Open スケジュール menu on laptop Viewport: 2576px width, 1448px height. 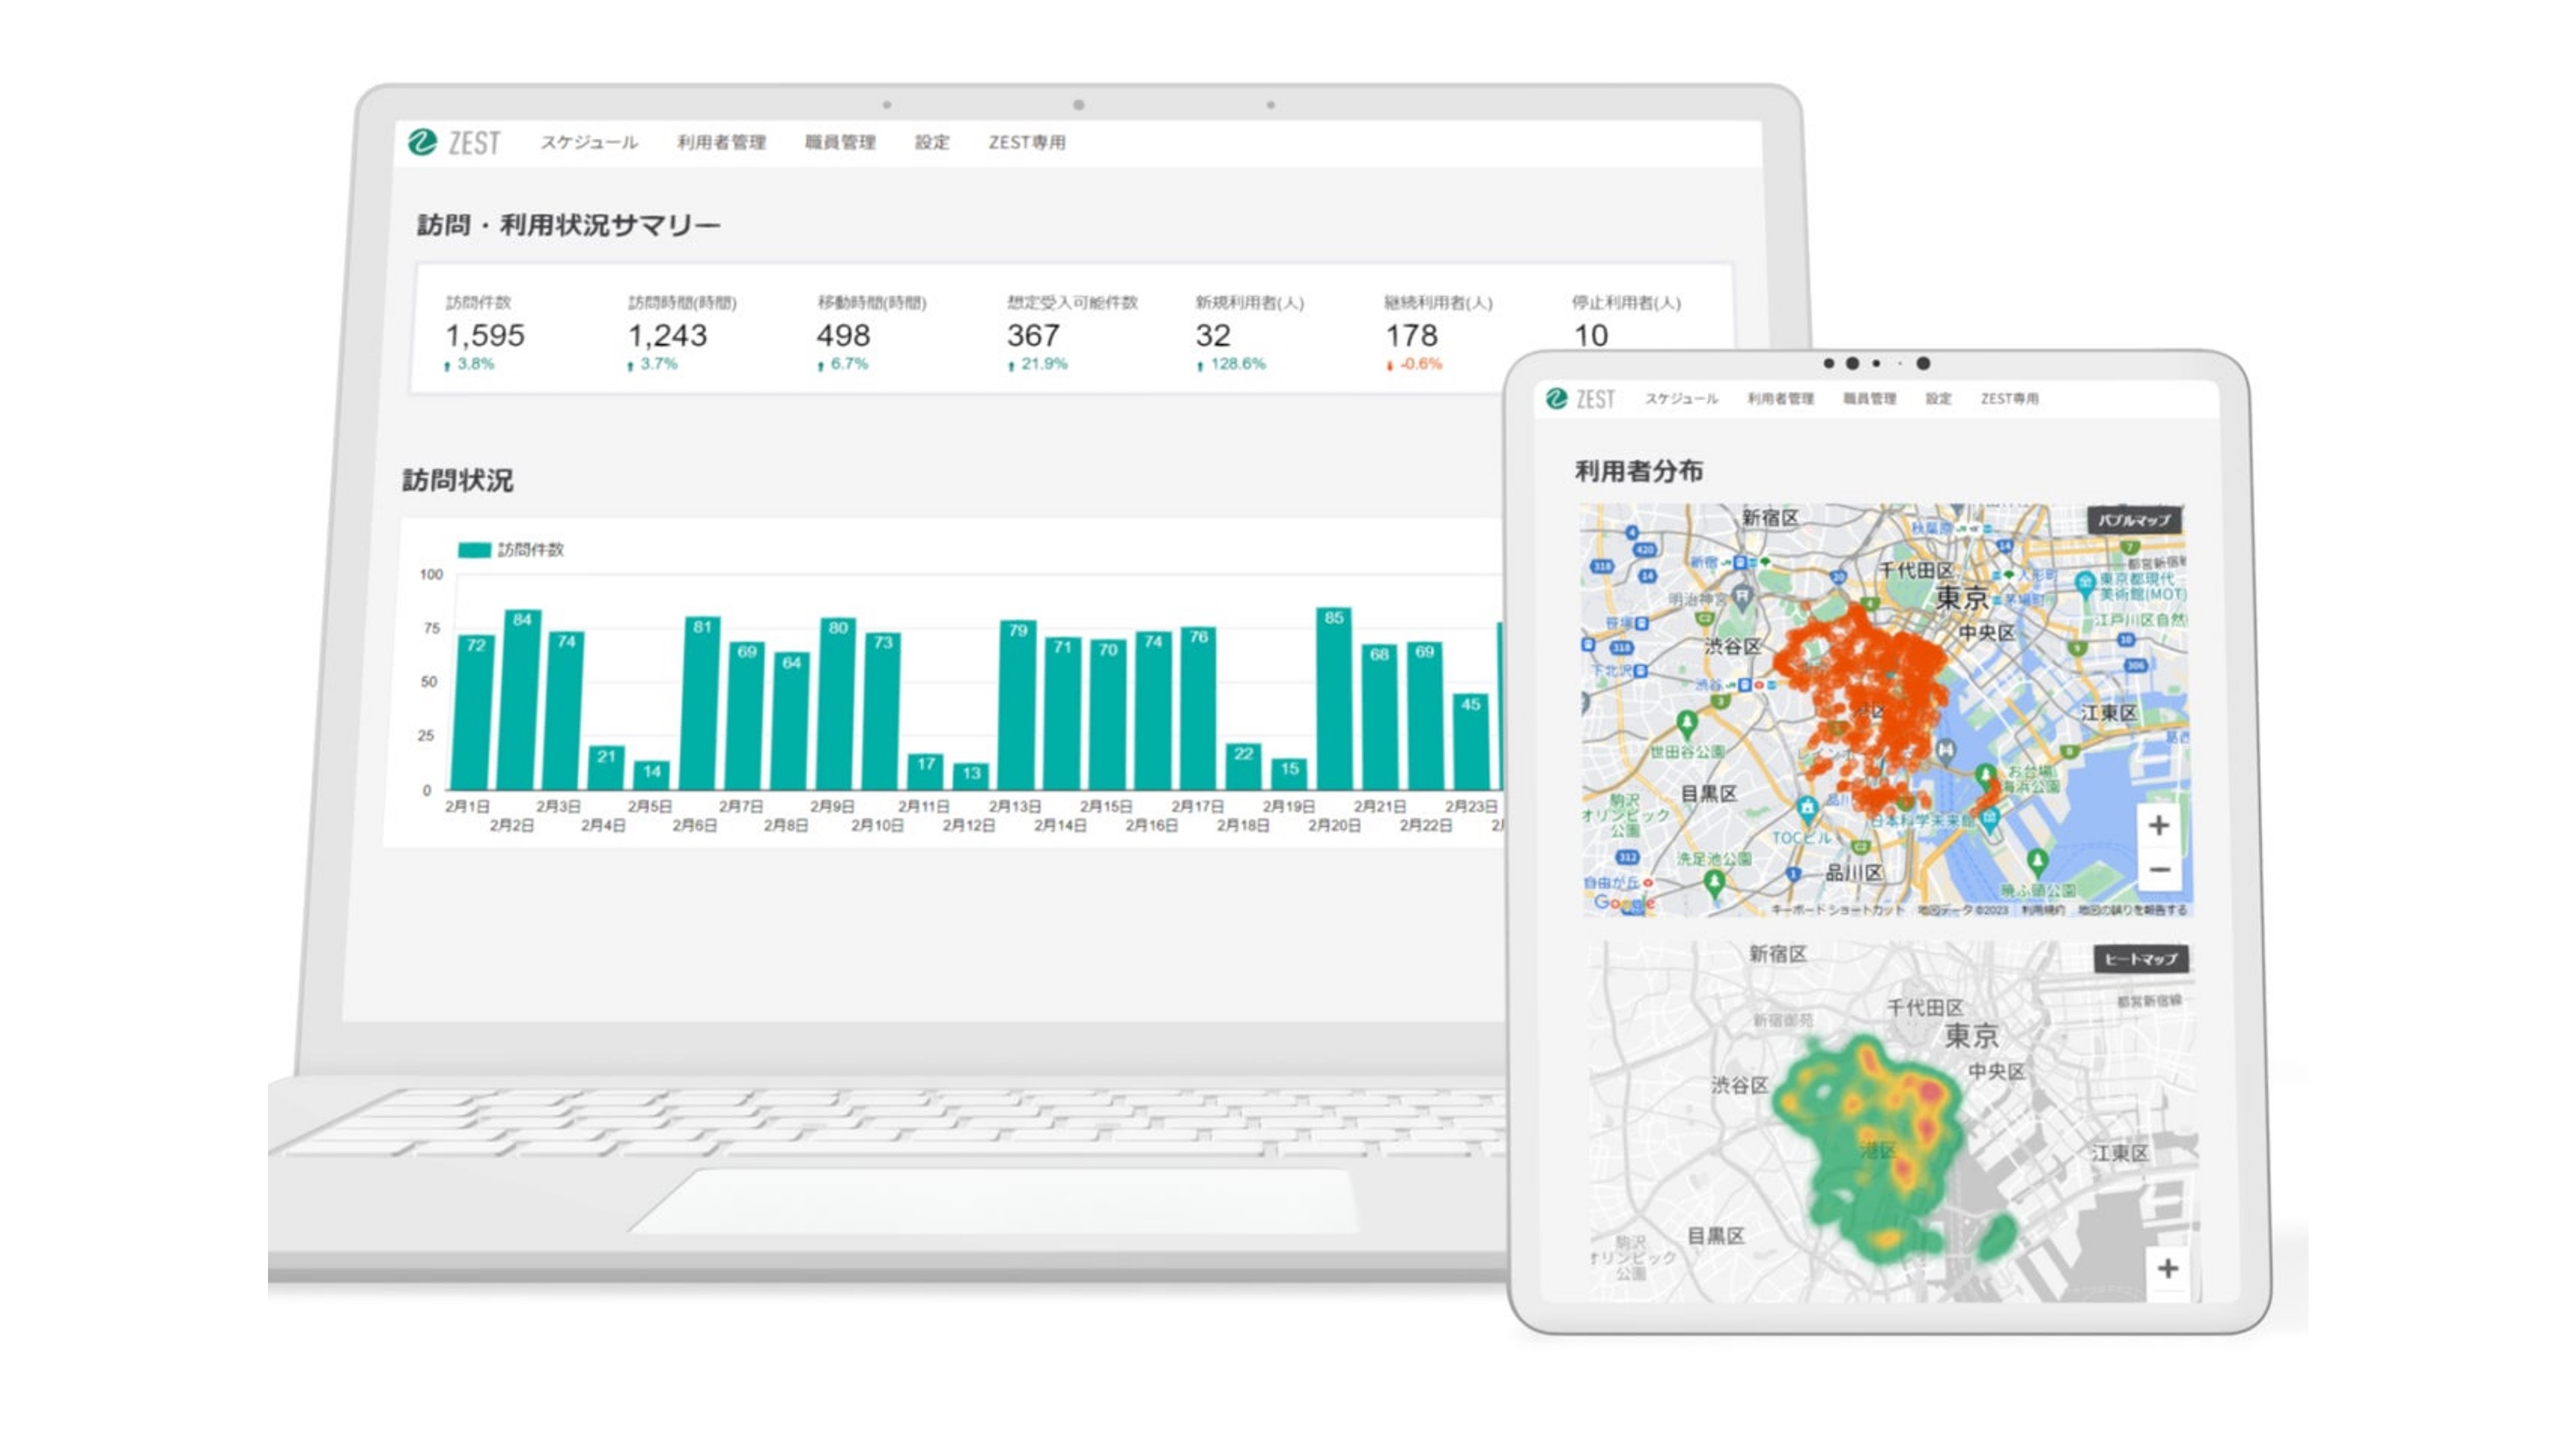[589, 142]
